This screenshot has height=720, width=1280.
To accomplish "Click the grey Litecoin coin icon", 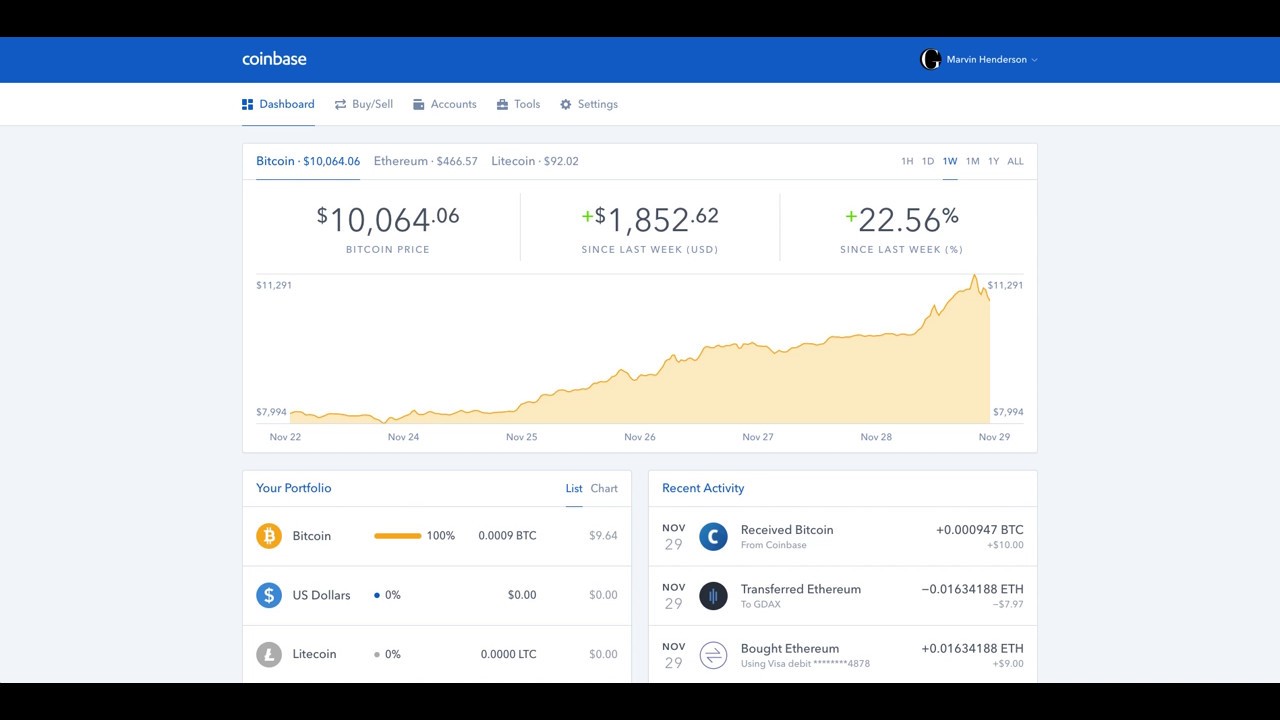I will coord(269,654).
